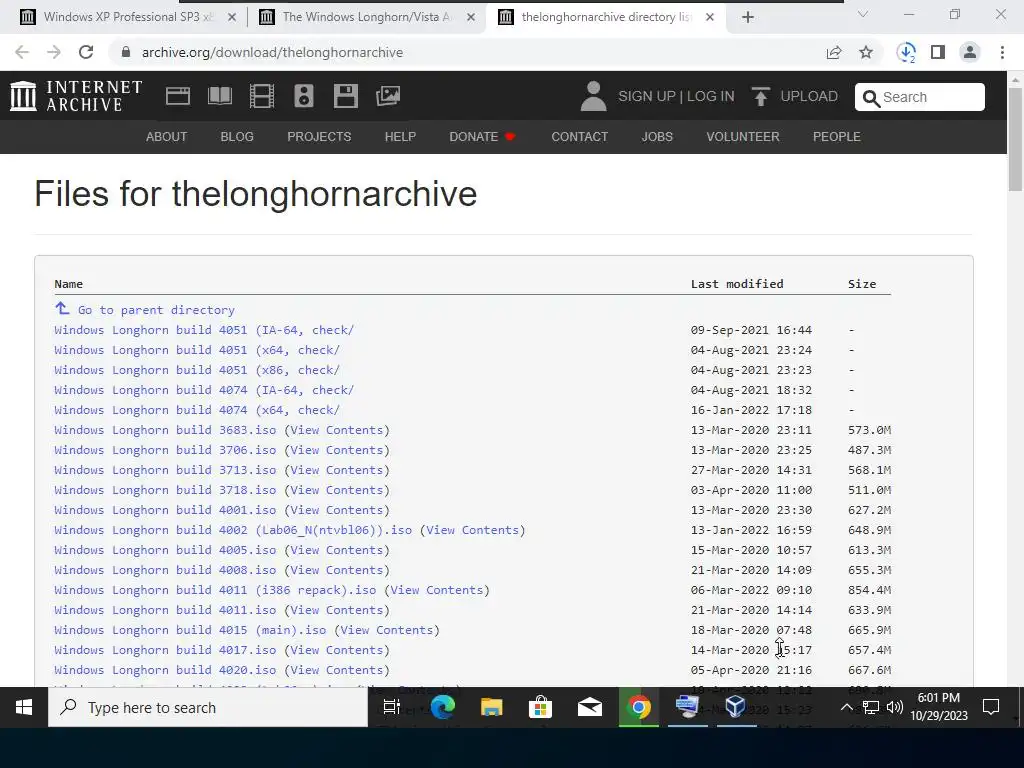The height and width of the screenshot is (768, 1024).
Task: Open CONTACT menu item
Action: [579, 136]
